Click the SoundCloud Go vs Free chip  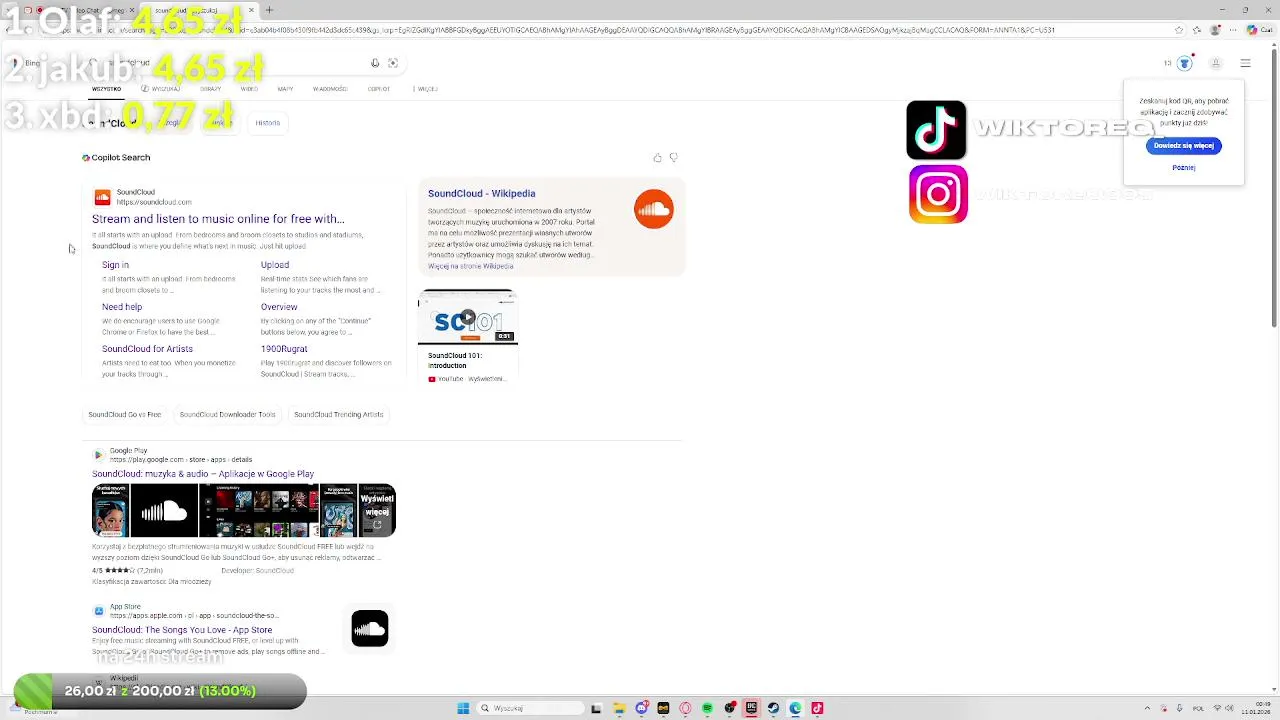124,414
